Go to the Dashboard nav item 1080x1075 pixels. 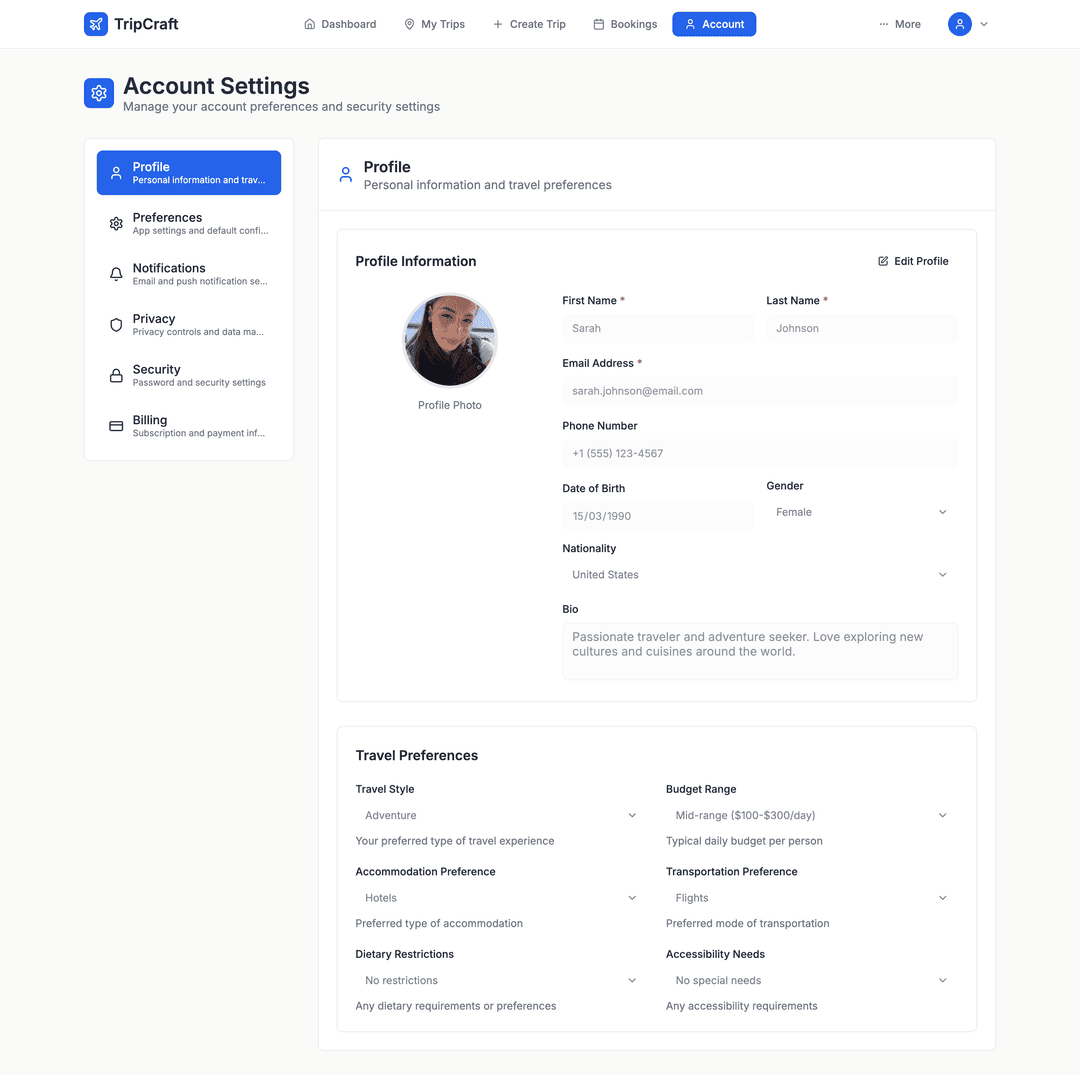coord(340,24)
